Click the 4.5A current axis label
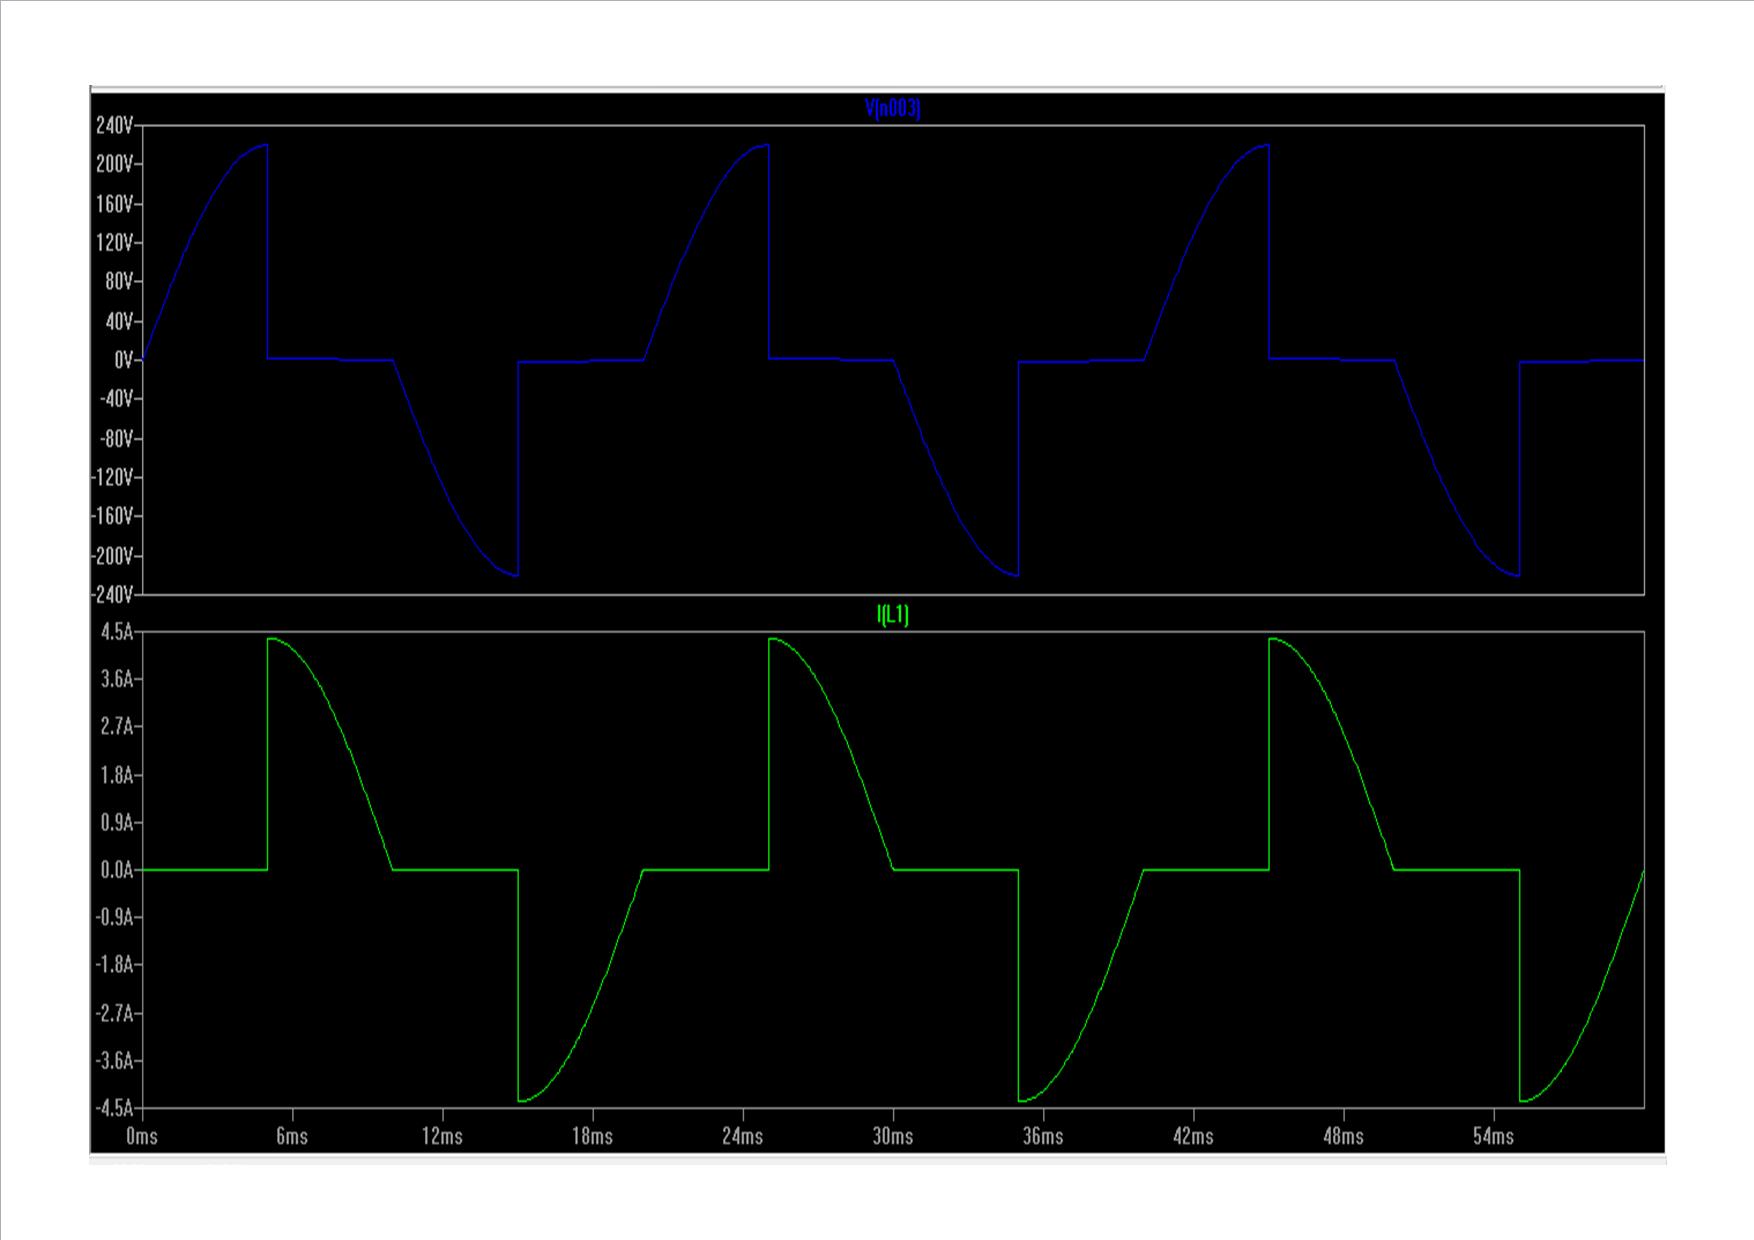1754x1240 pixels. 115,632
